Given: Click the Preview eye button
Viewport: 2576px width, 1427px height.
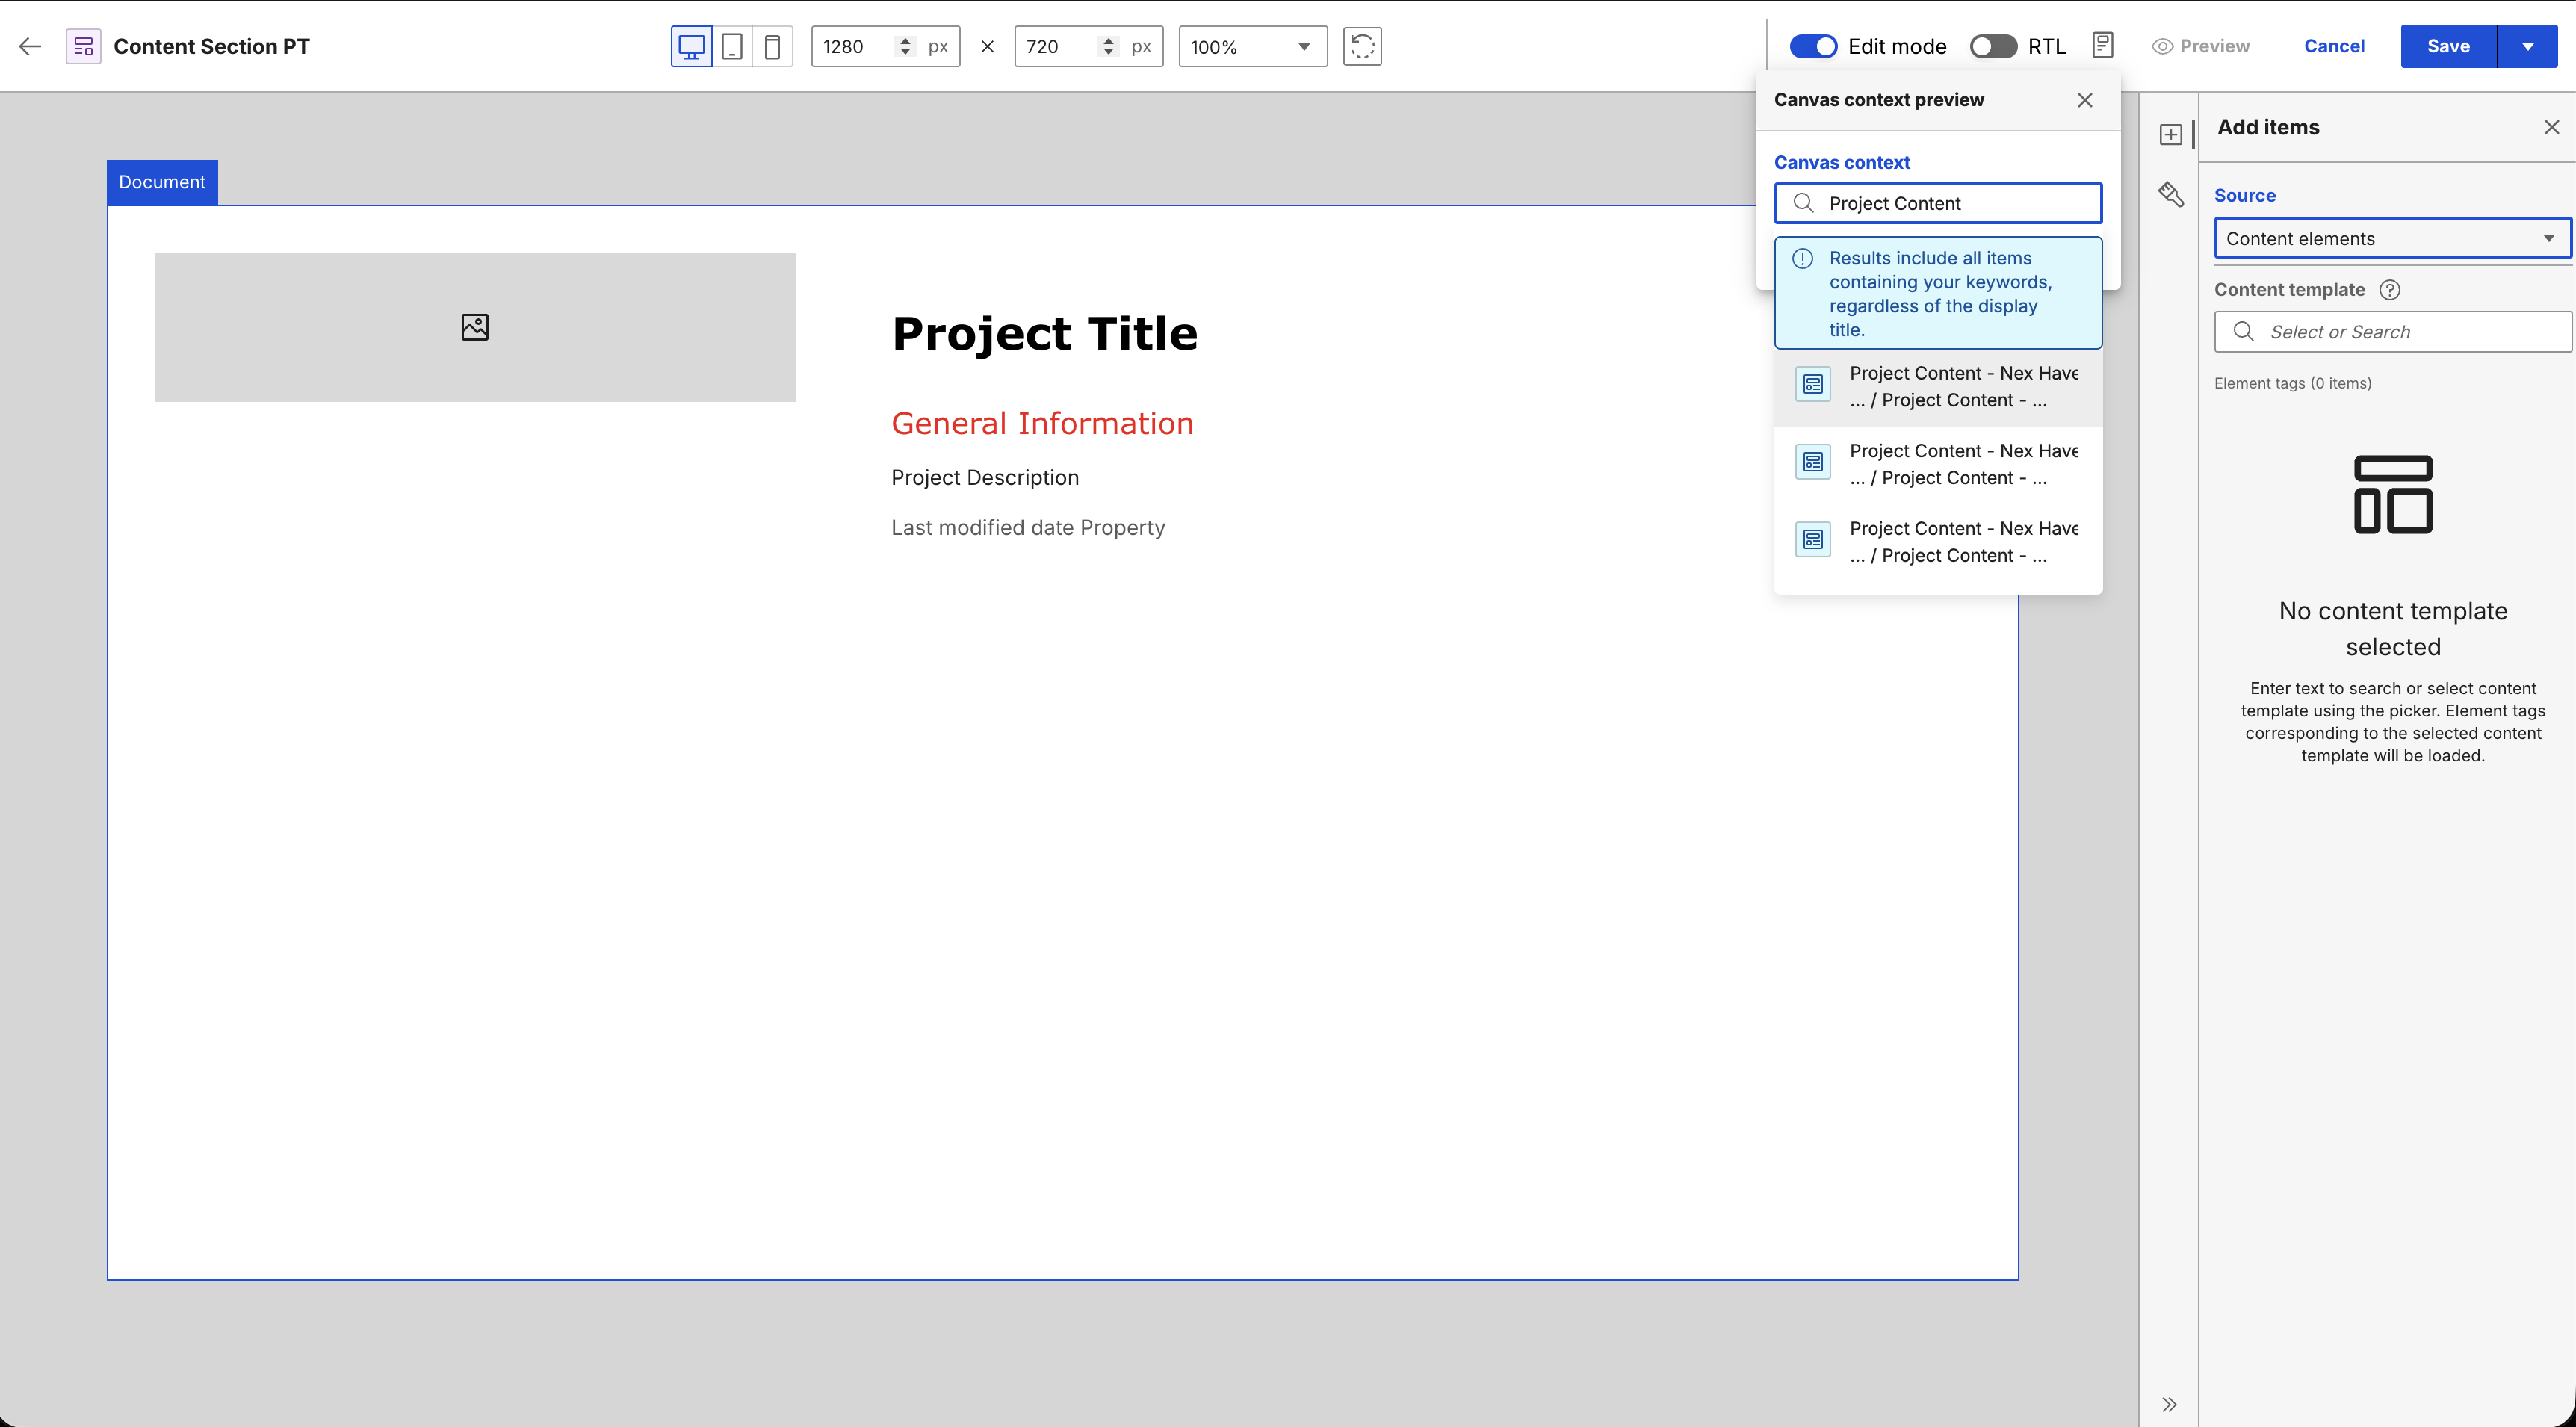Looking at the screenshot, I should tap(2200, 46).
